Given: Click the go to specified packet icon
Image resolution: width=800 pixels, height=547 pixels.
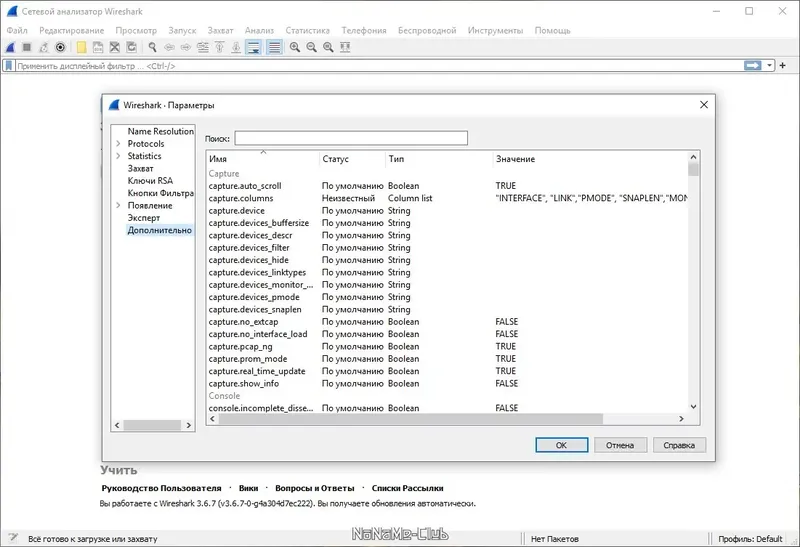Looking at the screenshot, I should click(x=203, y=47).
